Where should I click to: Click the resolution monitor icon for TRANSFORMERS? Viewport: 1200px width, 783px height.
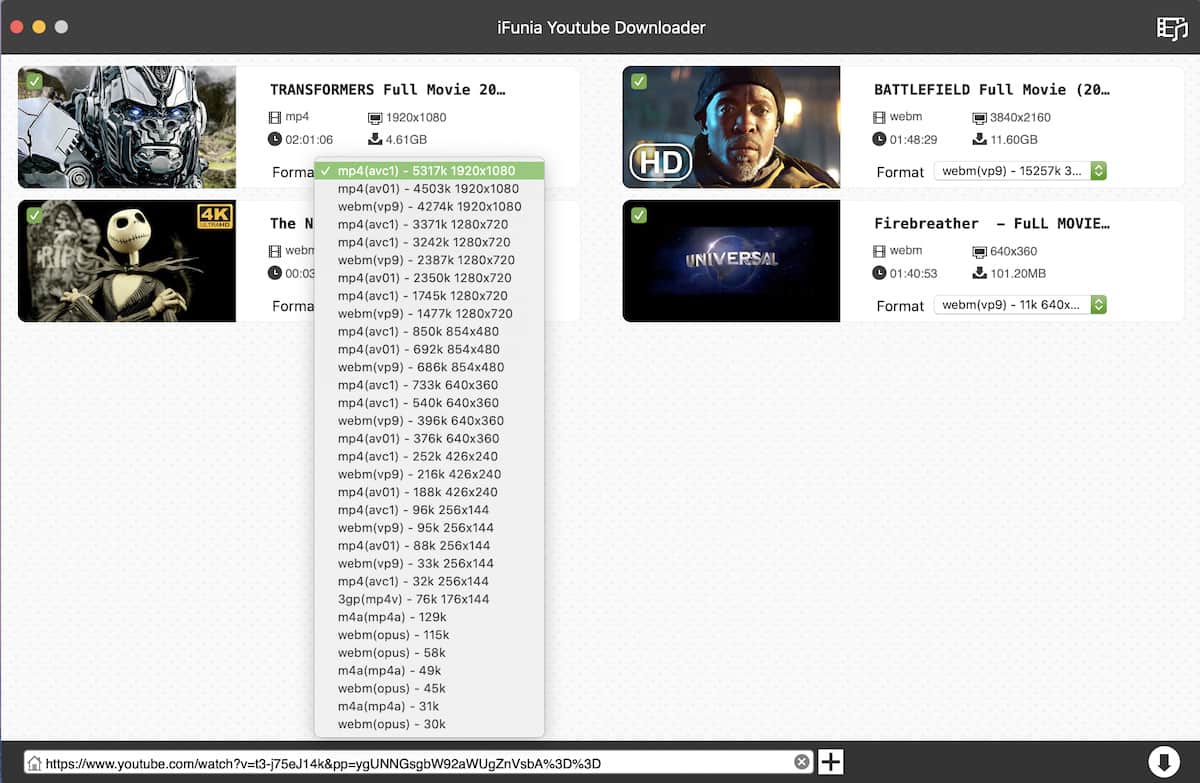(x=376, y=117)
